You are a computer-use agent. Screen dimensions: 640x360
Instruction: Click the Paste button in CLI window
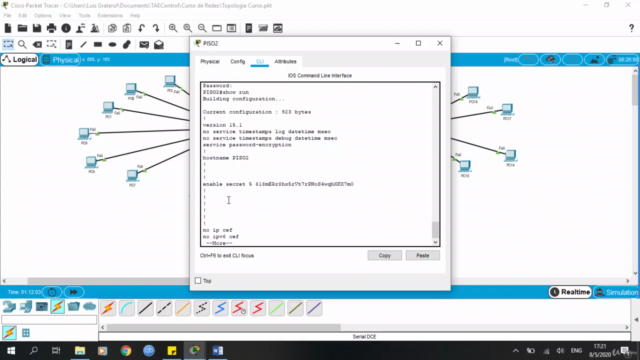(x=422, y=256)
